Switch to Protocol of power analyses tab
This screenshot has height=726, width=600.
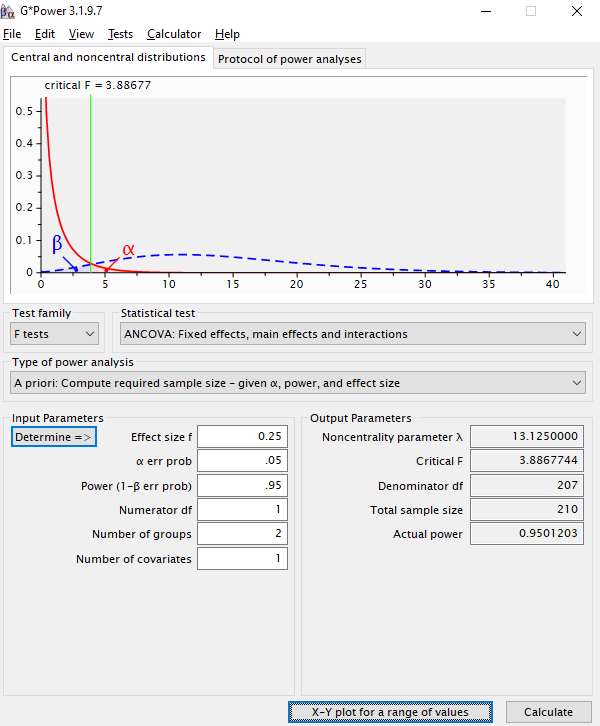tap(289, 59)
